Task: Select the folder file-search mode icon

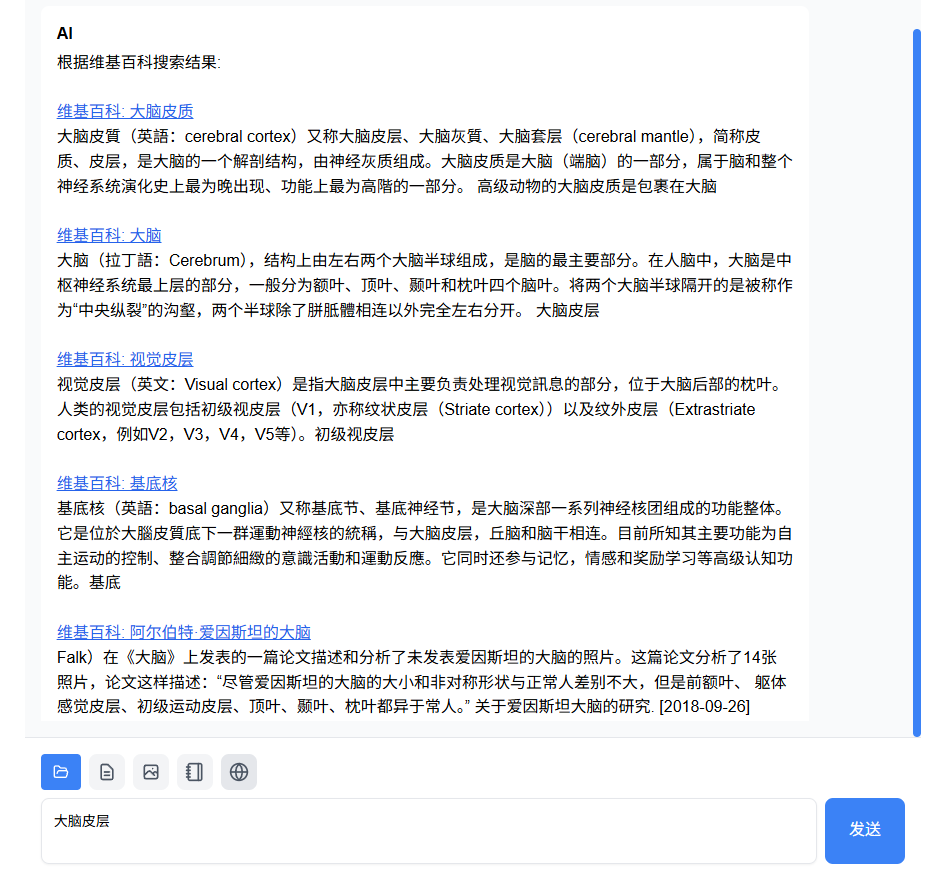Action: 61,771
